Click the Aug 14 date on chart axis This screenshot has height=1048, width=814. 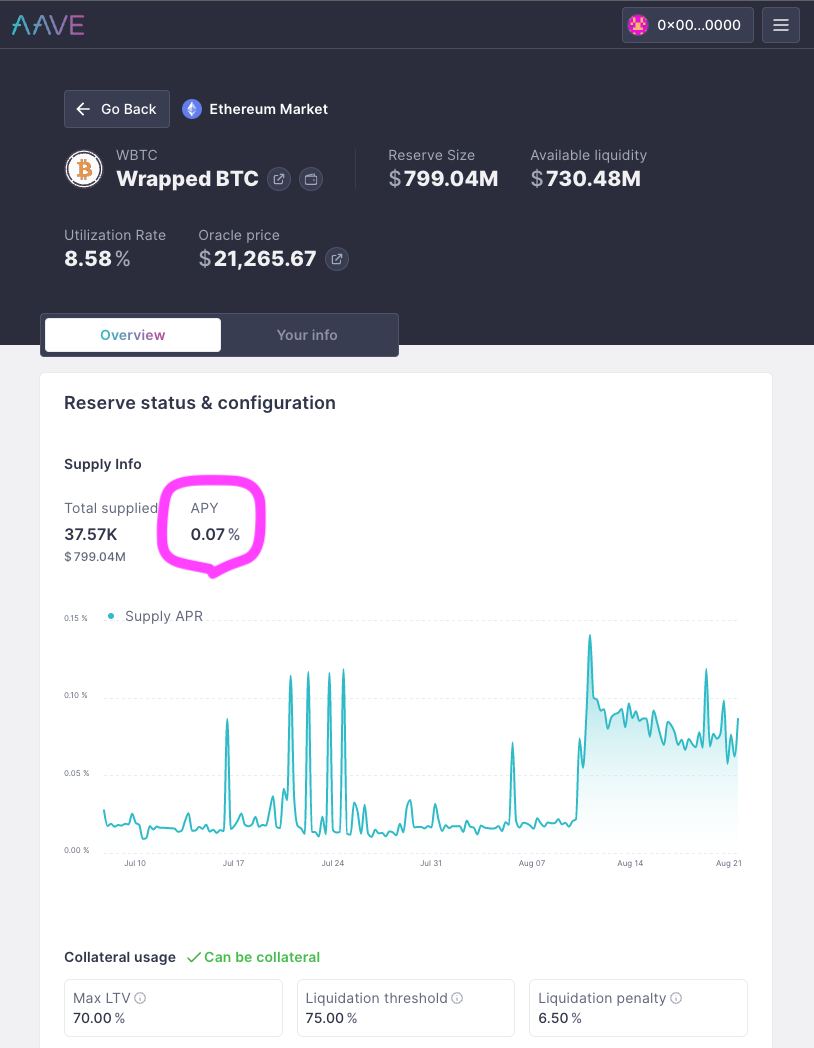630,864
